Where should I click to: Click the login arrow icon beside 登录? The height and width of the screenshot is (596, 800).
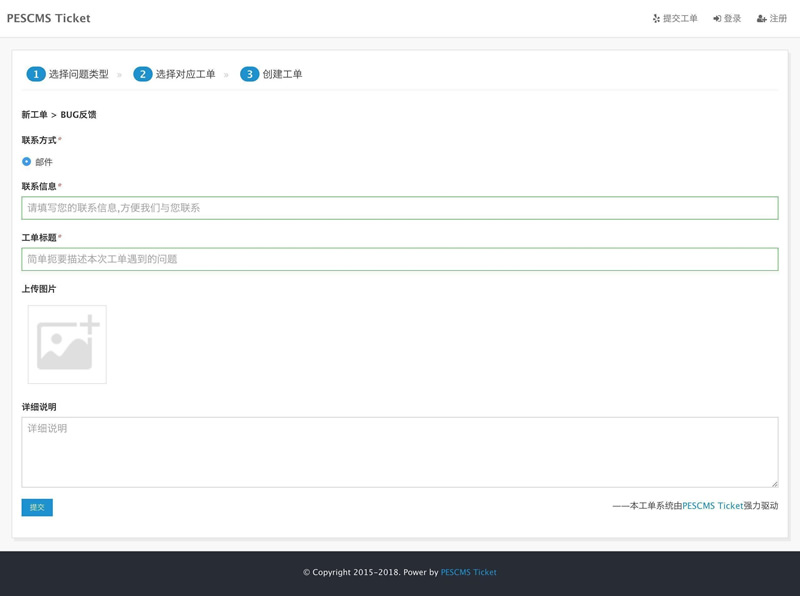(717, 18)
